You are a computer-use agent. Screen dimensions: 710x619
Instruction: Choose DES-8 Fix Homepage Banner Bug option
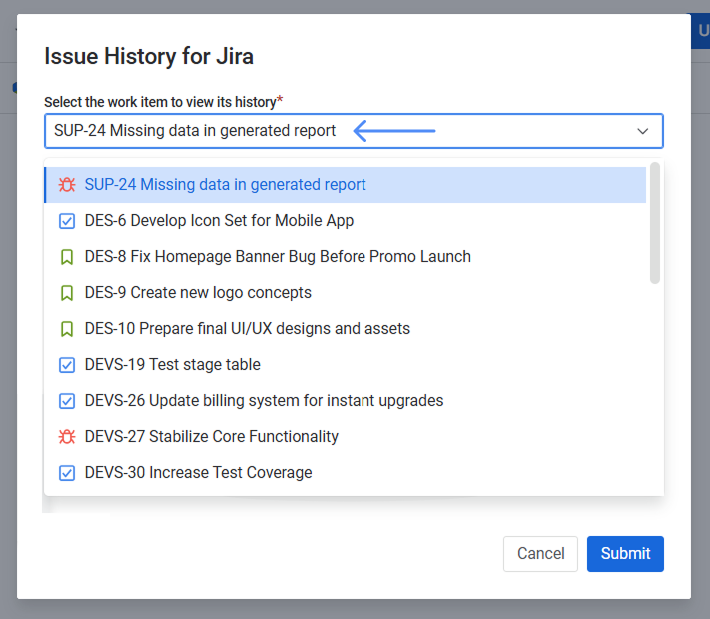click(x=277, y=257)
